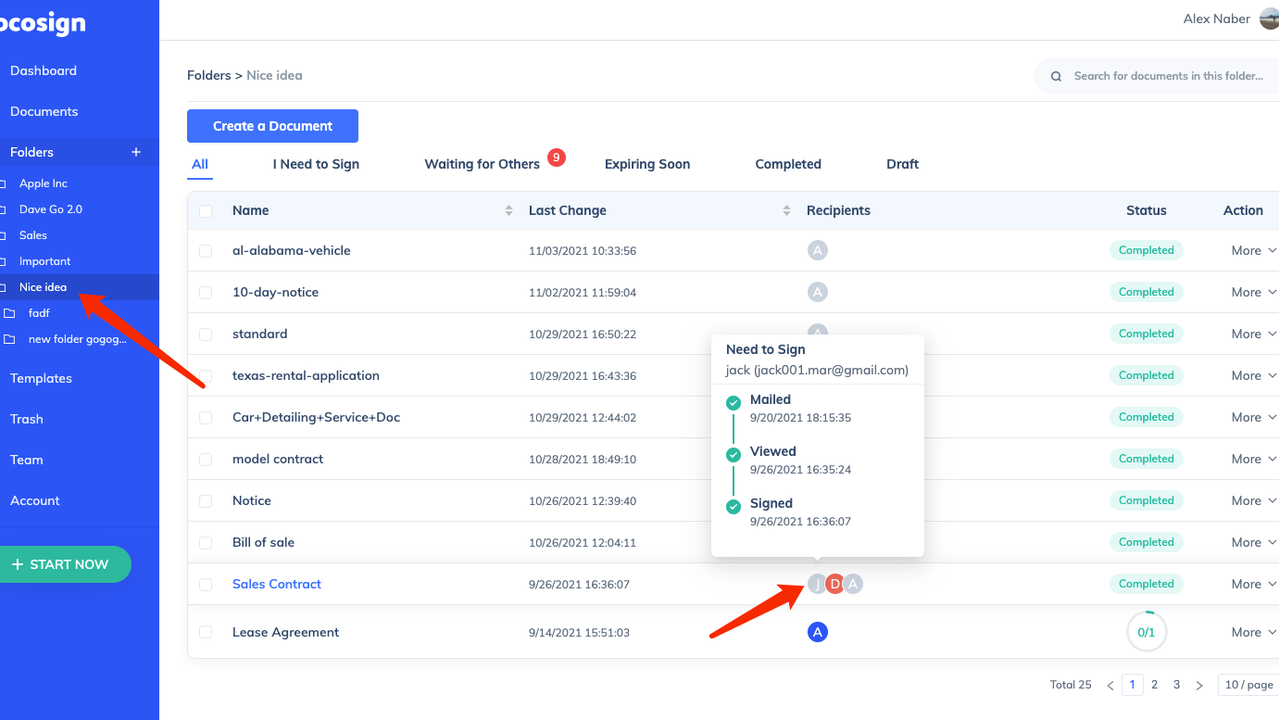Click the 0/1 progress circle
The image size is (1279, 720).
tap(1146, 632)
